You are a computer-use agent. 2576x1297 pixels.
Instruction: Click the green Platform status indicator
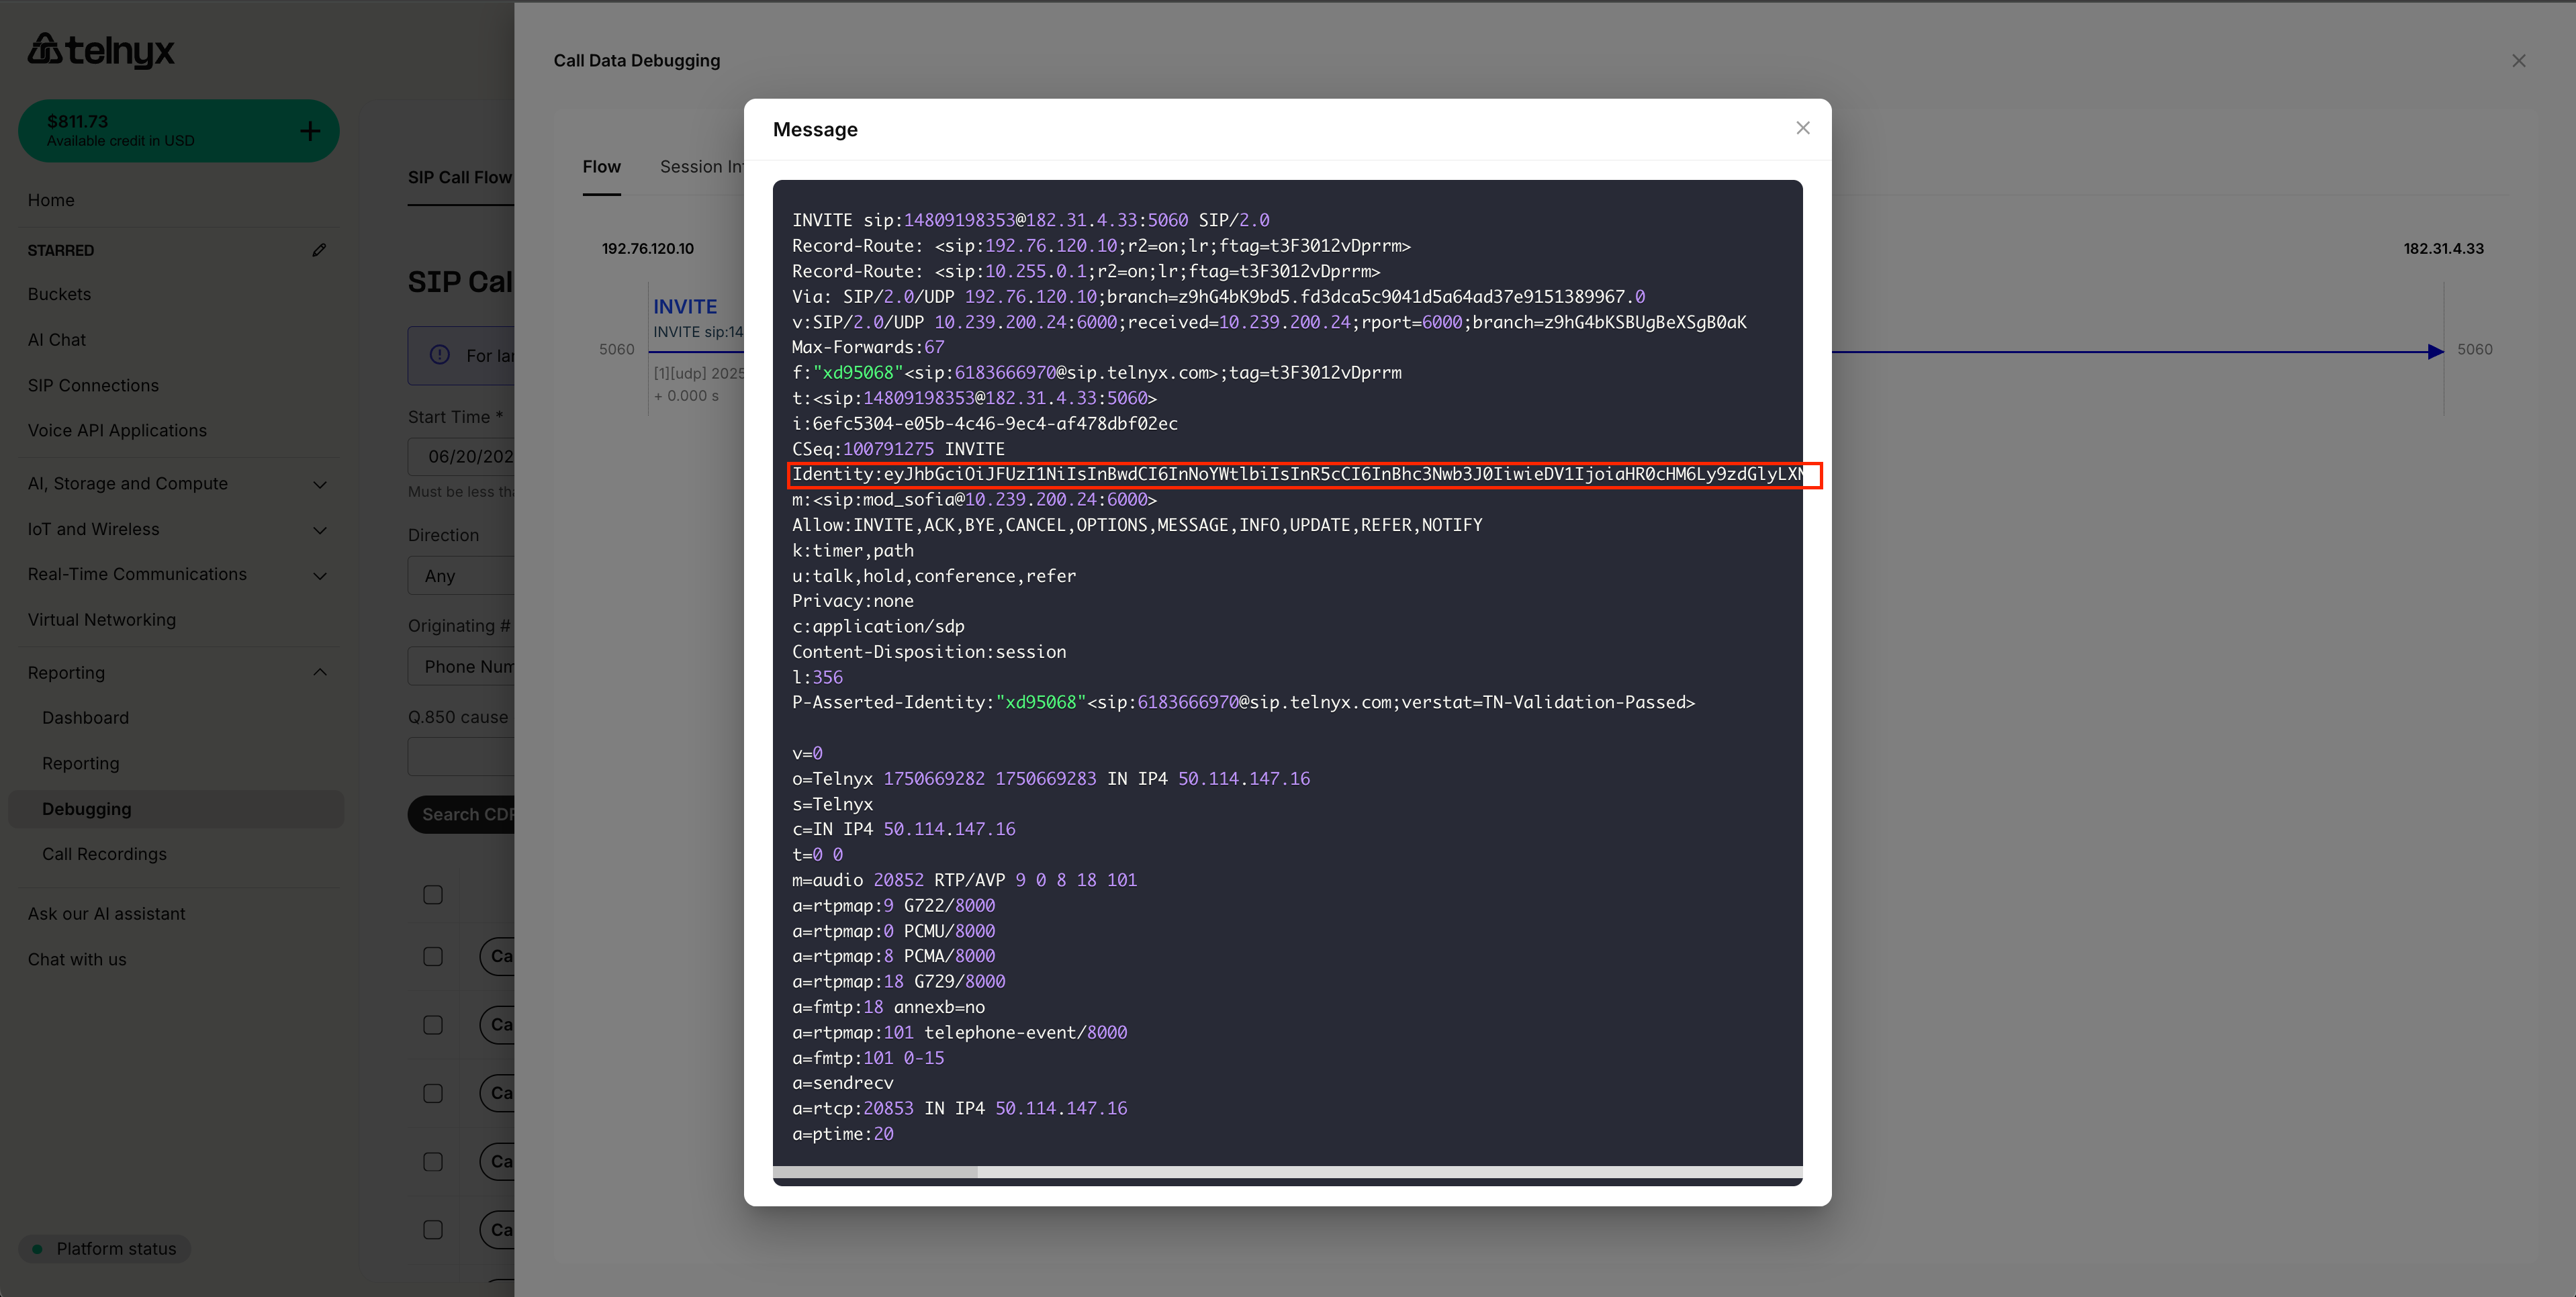(38, 1248)
